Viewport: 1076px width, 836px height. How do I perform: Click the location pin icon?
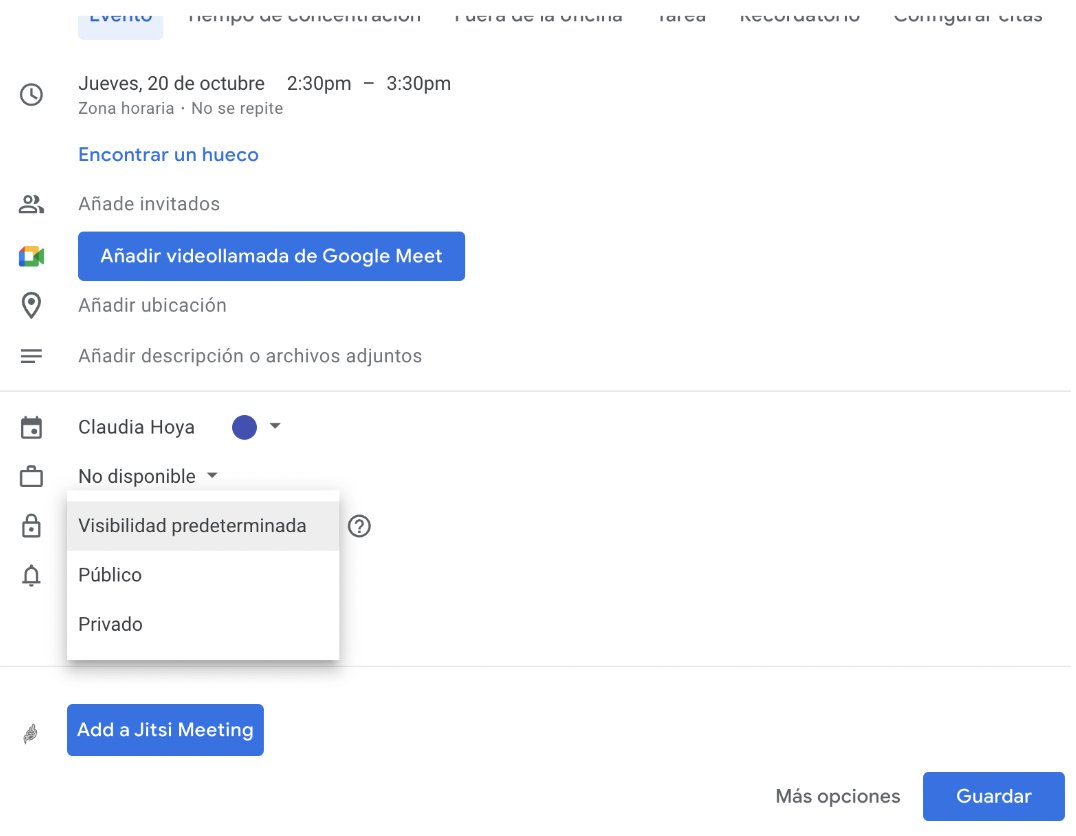point(32,305)
